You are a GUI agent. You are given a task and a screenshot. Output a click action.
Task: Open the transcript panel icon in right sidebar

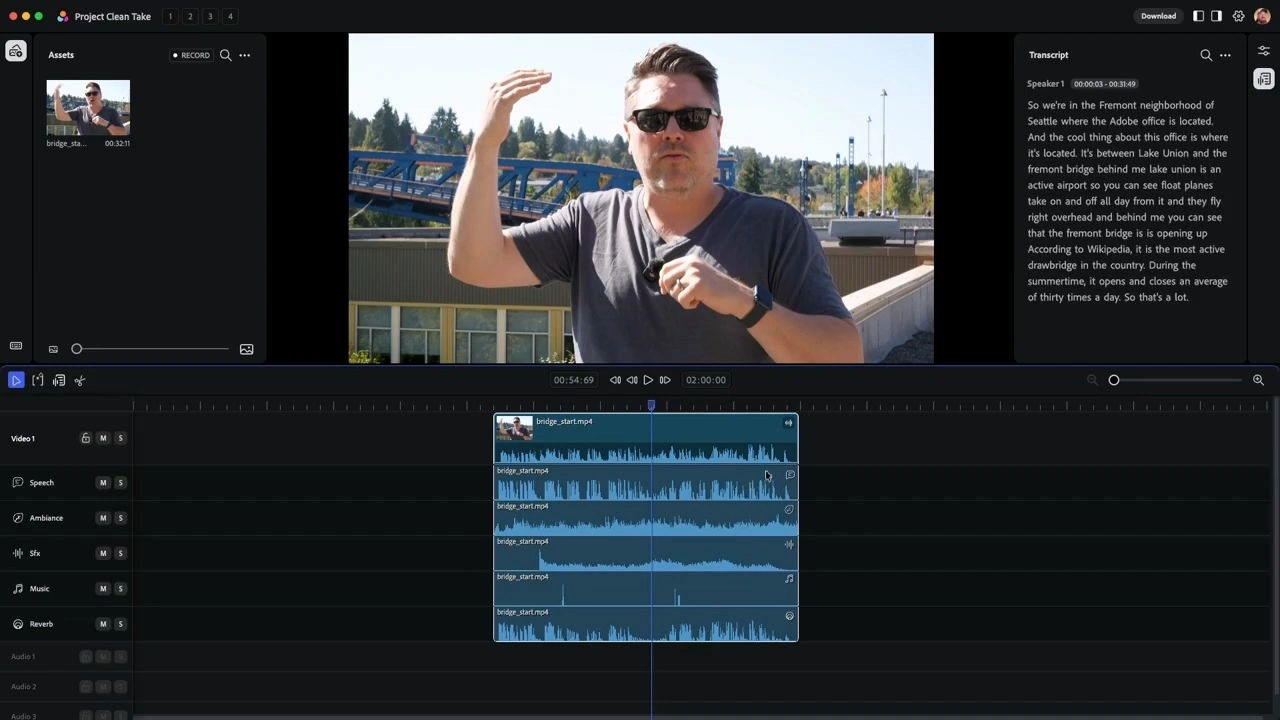point(1264,80)
